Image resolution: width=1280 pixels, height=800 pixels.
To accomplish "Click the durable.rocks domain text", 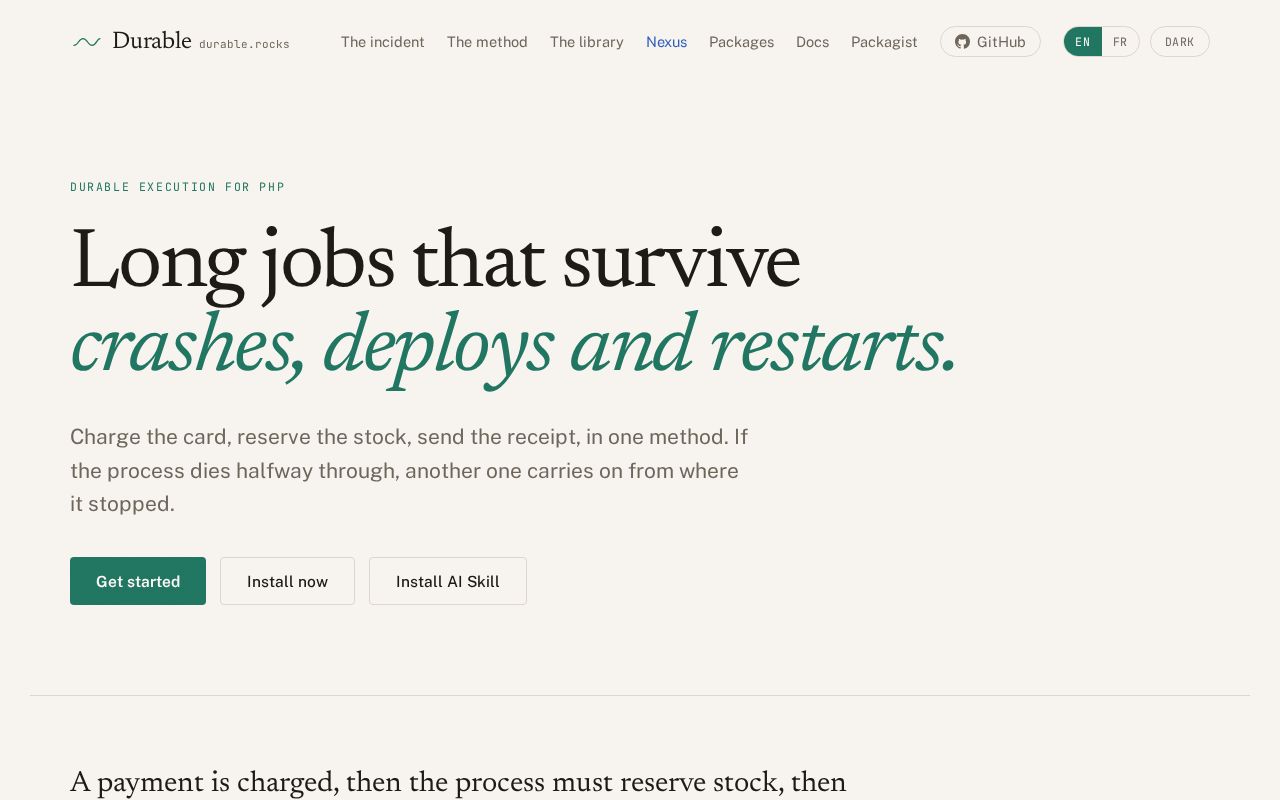I will click(244, 44).
